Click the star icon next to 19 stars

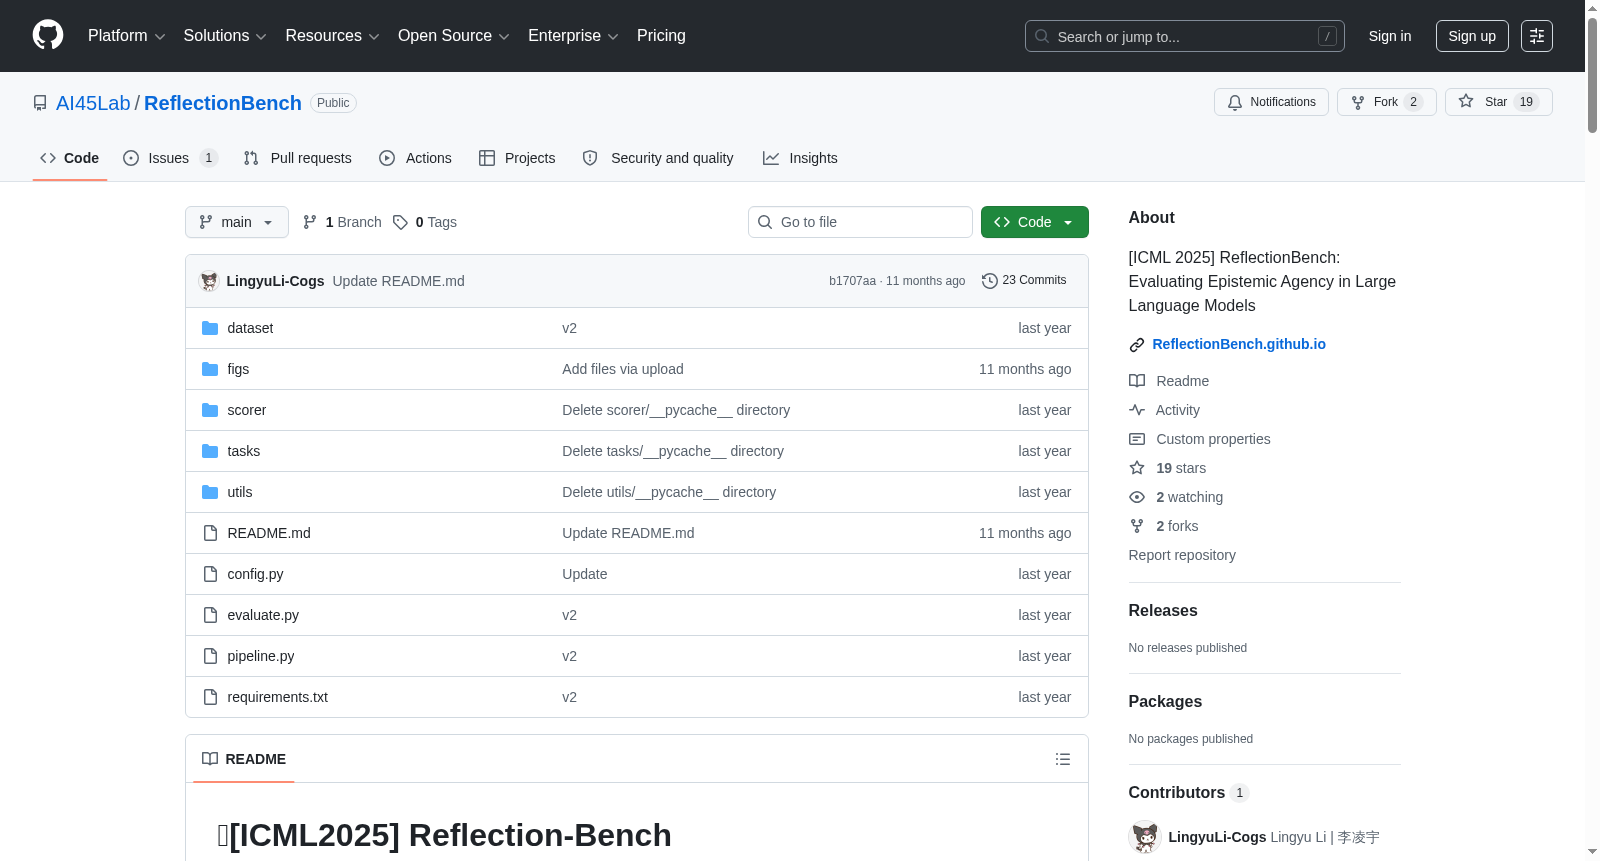coord(1137,468)
